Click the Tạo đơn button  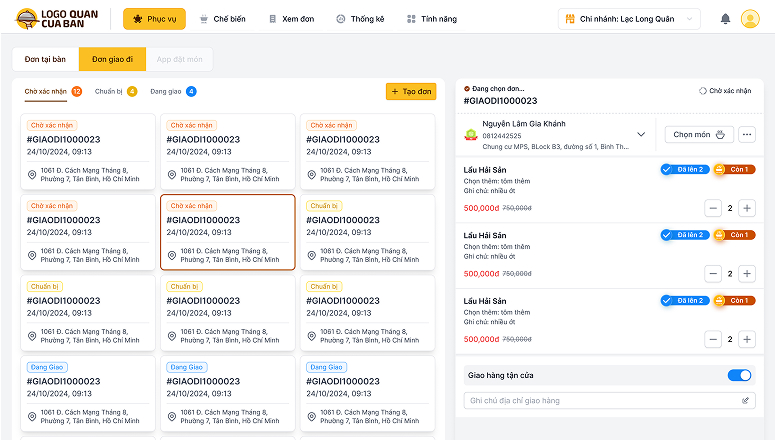coord(411,91)
